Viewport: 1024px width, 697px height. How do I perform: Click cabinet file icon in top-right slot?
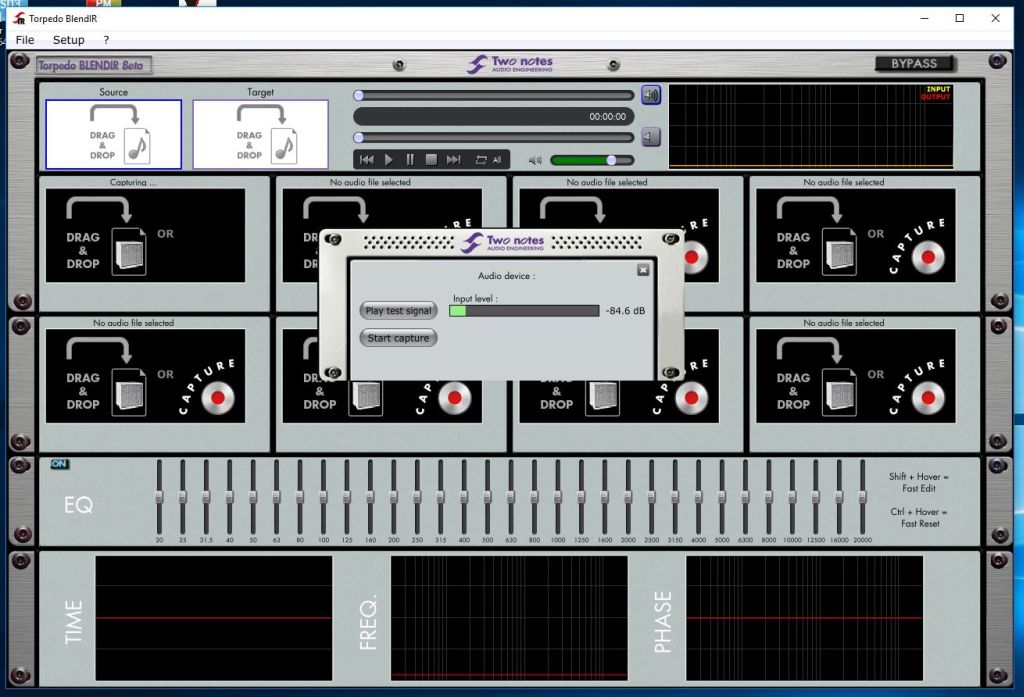(x=839, y=251)
